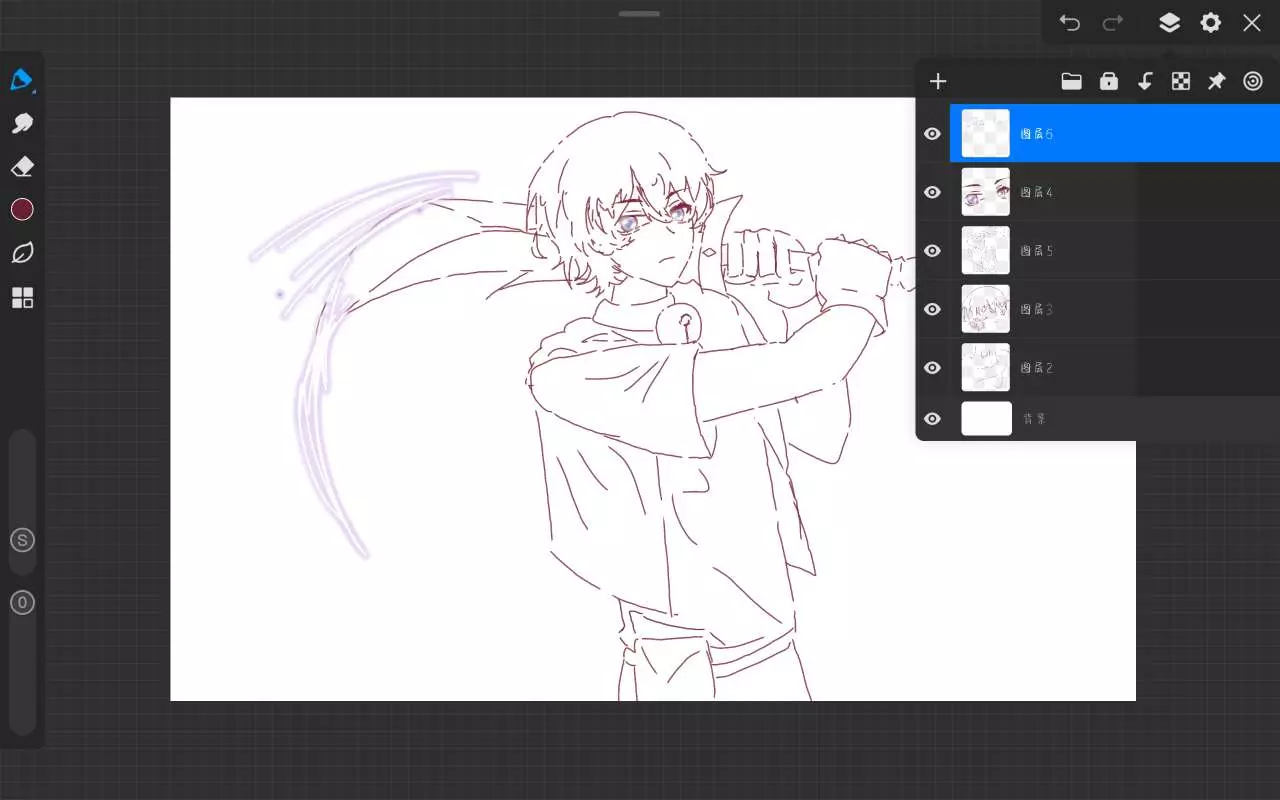Select the layer name 图层5
1280x800 pixels.
[1036, 251]
